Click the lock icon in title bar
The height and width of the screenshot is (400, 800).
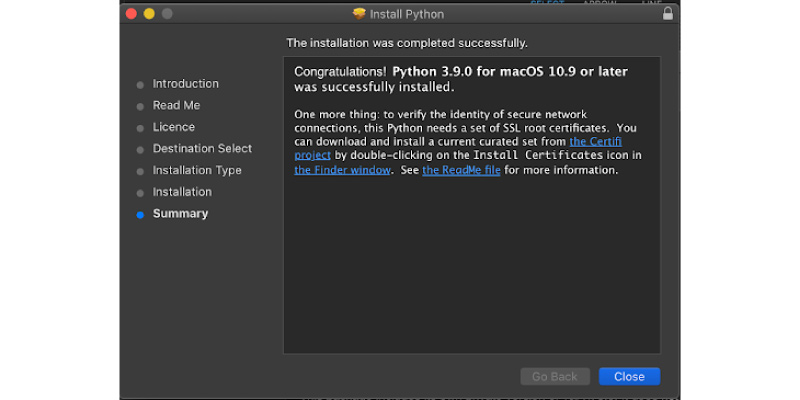click(x=667, y=14)
